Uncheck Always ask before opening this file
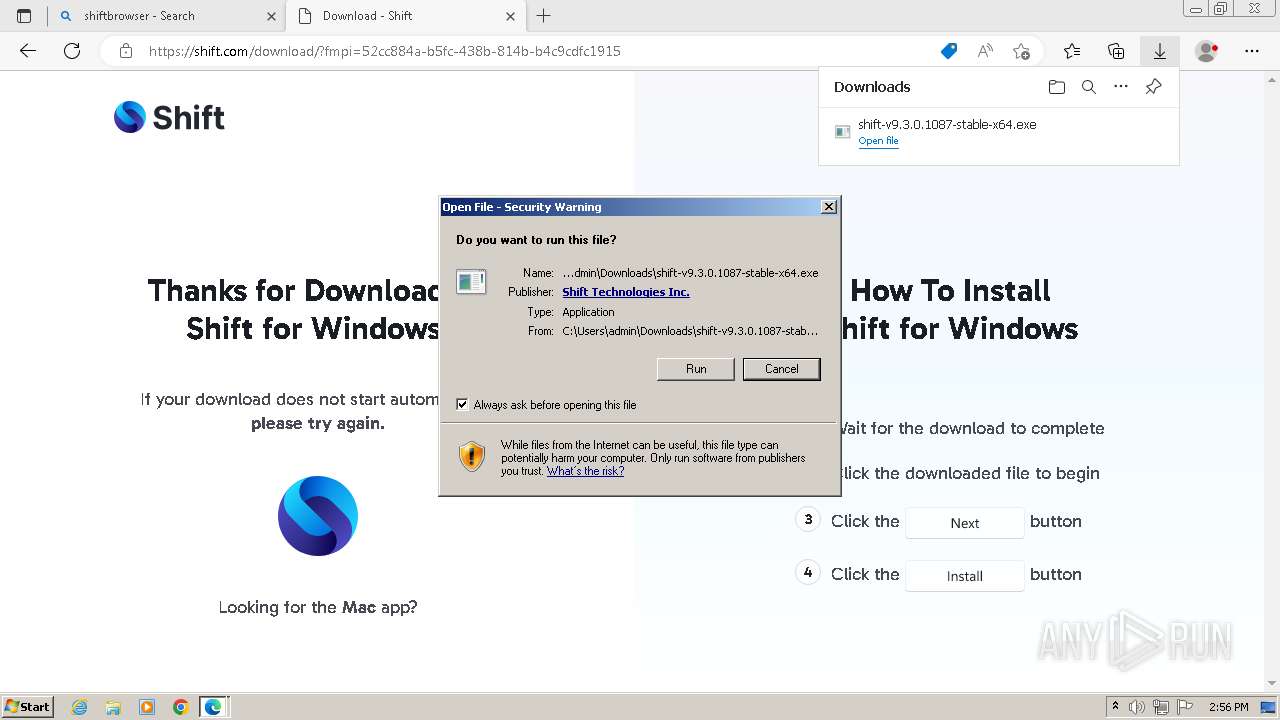The height and width of the screenshot is (720, 1280). [462, 405]
